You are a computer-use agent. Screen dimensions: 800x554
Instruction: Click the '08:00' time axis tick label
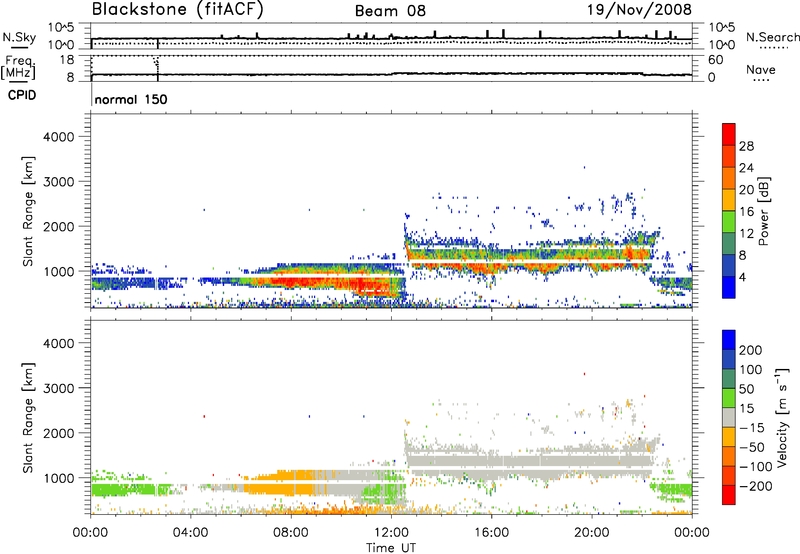tap(291, 533)
